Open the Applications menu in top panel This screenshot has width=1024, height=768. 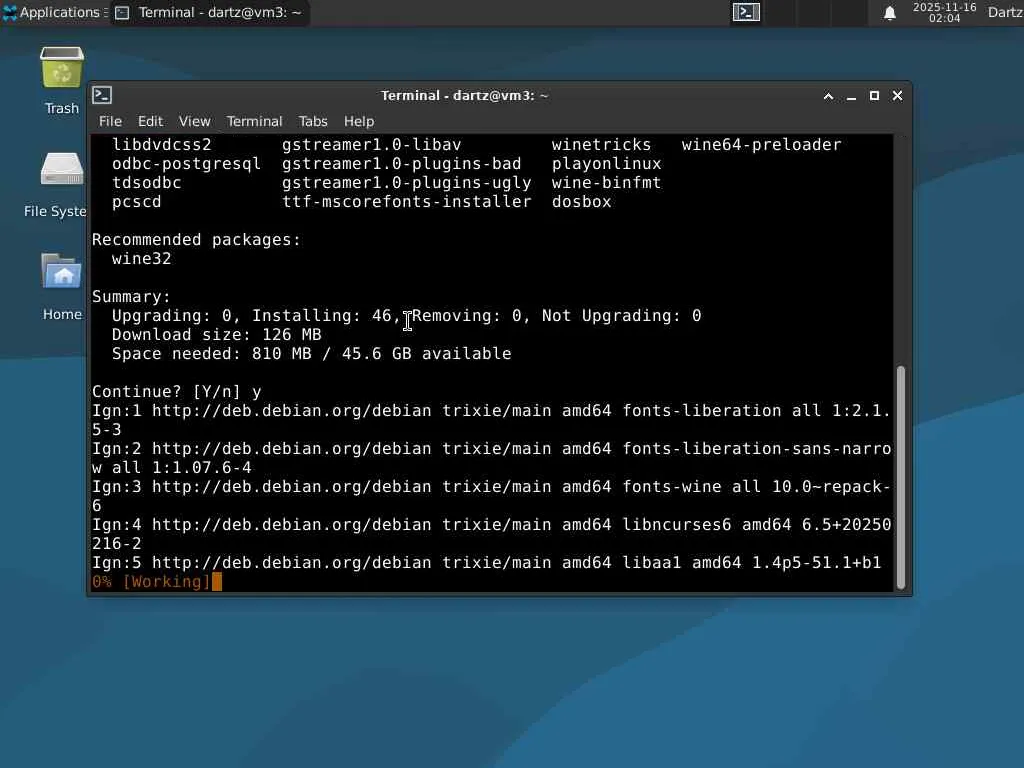pyautogui.click(x=54, y=12)
